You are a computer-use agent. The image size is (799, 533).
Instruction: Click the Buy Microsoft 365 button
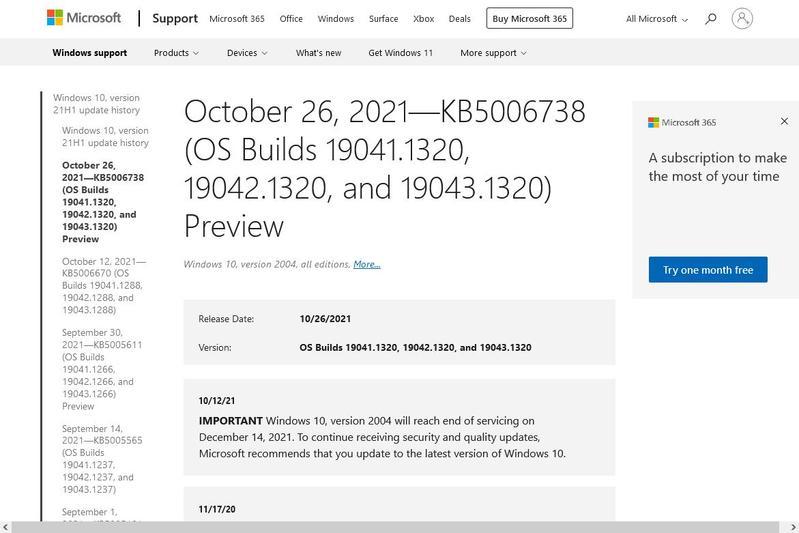point(529,18)
